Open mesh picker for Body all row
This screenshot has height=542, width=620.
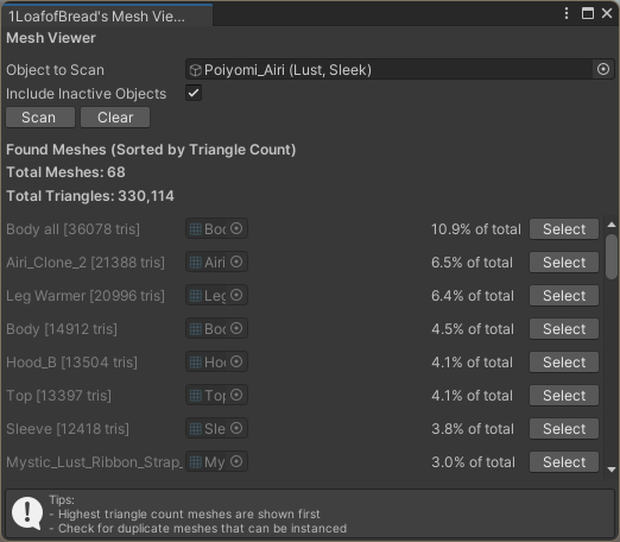[x=236, y=229]
